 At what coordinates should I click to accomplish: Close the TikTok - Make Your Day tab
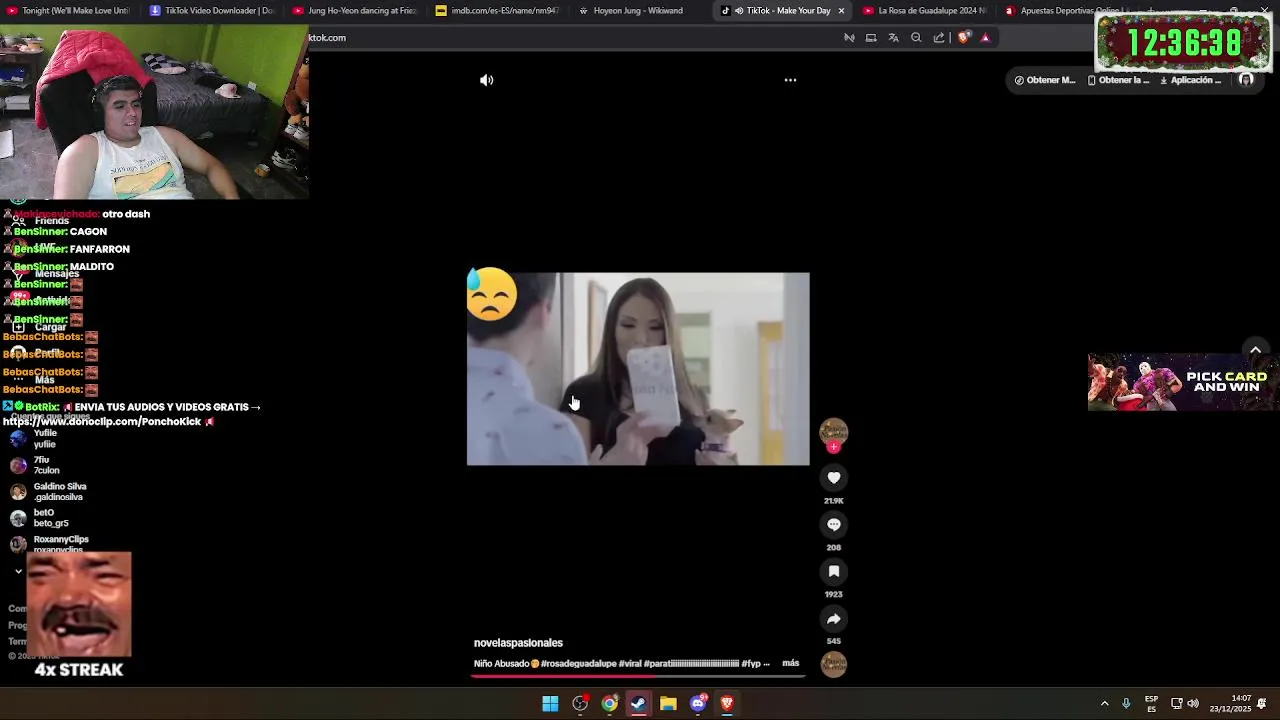pyautogui.click(x=841, y=11)
